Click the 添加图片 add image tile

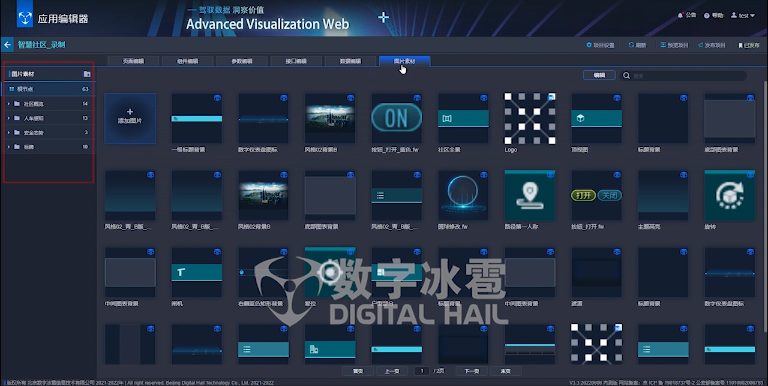point(130,118)
